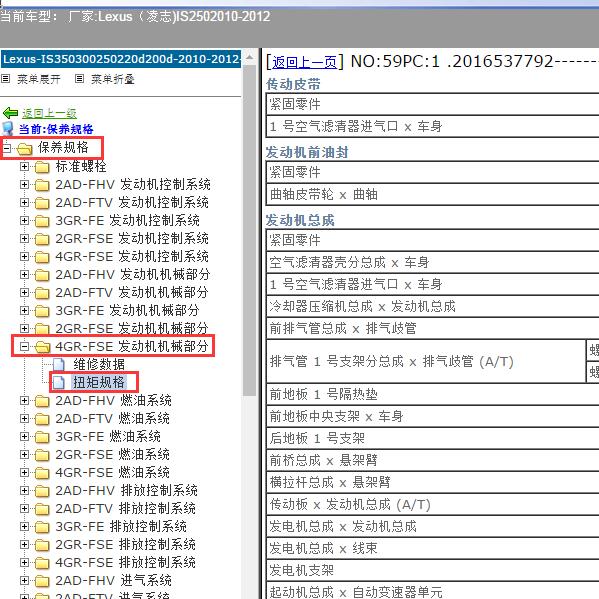Click the 保养规格 open folder icon

(x=25, y=148)
